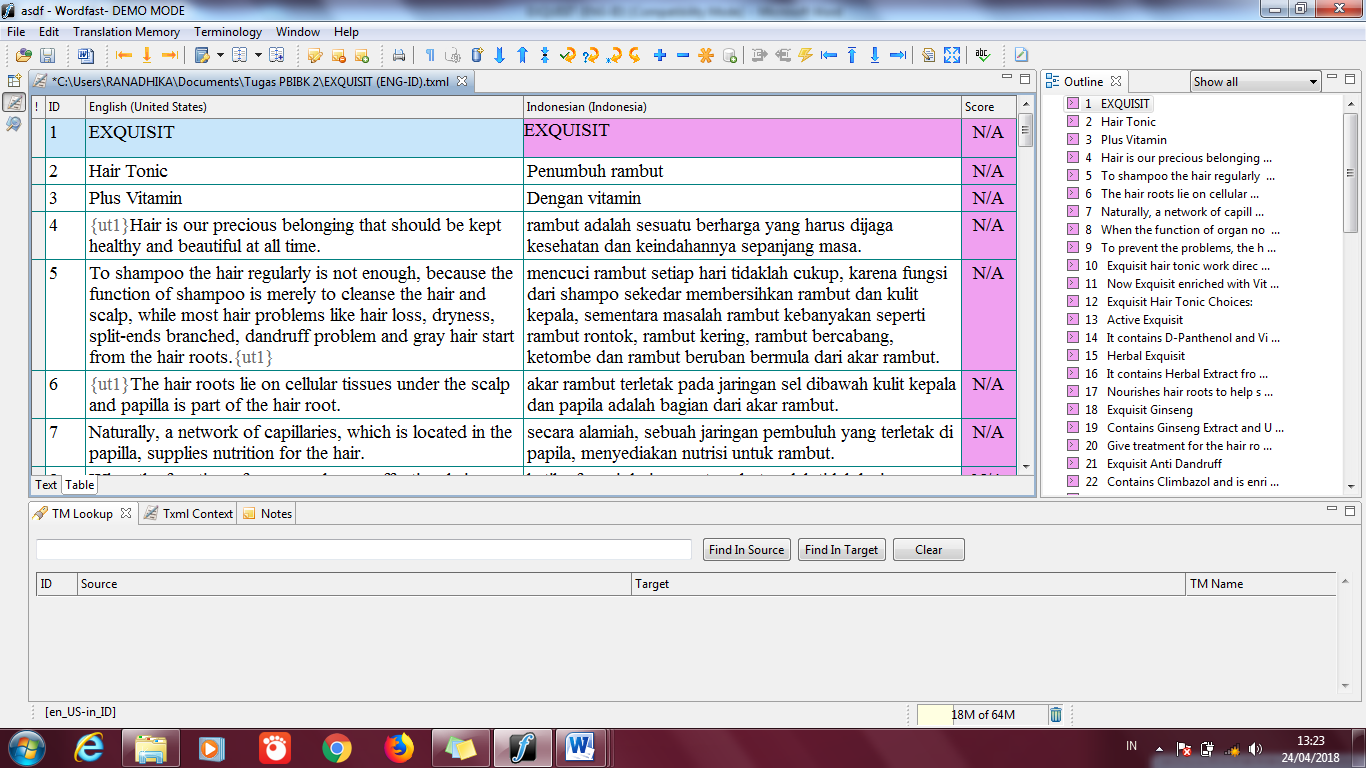Image resolution: width=1366 pixels, height=768 pixels.
Task: Click the orange right arrow toolbar icon
Action: [x=169, y=56]
